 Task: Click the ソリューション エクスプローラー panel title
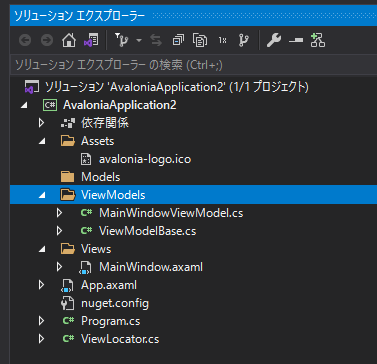click(x=80, y=15)
